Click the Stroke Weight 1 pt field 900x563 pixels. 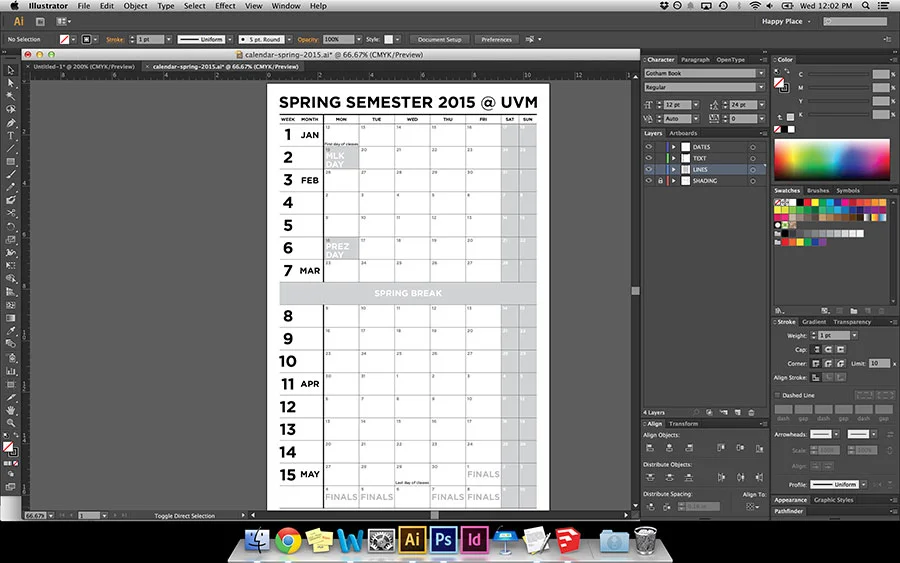tap(833, 335)
